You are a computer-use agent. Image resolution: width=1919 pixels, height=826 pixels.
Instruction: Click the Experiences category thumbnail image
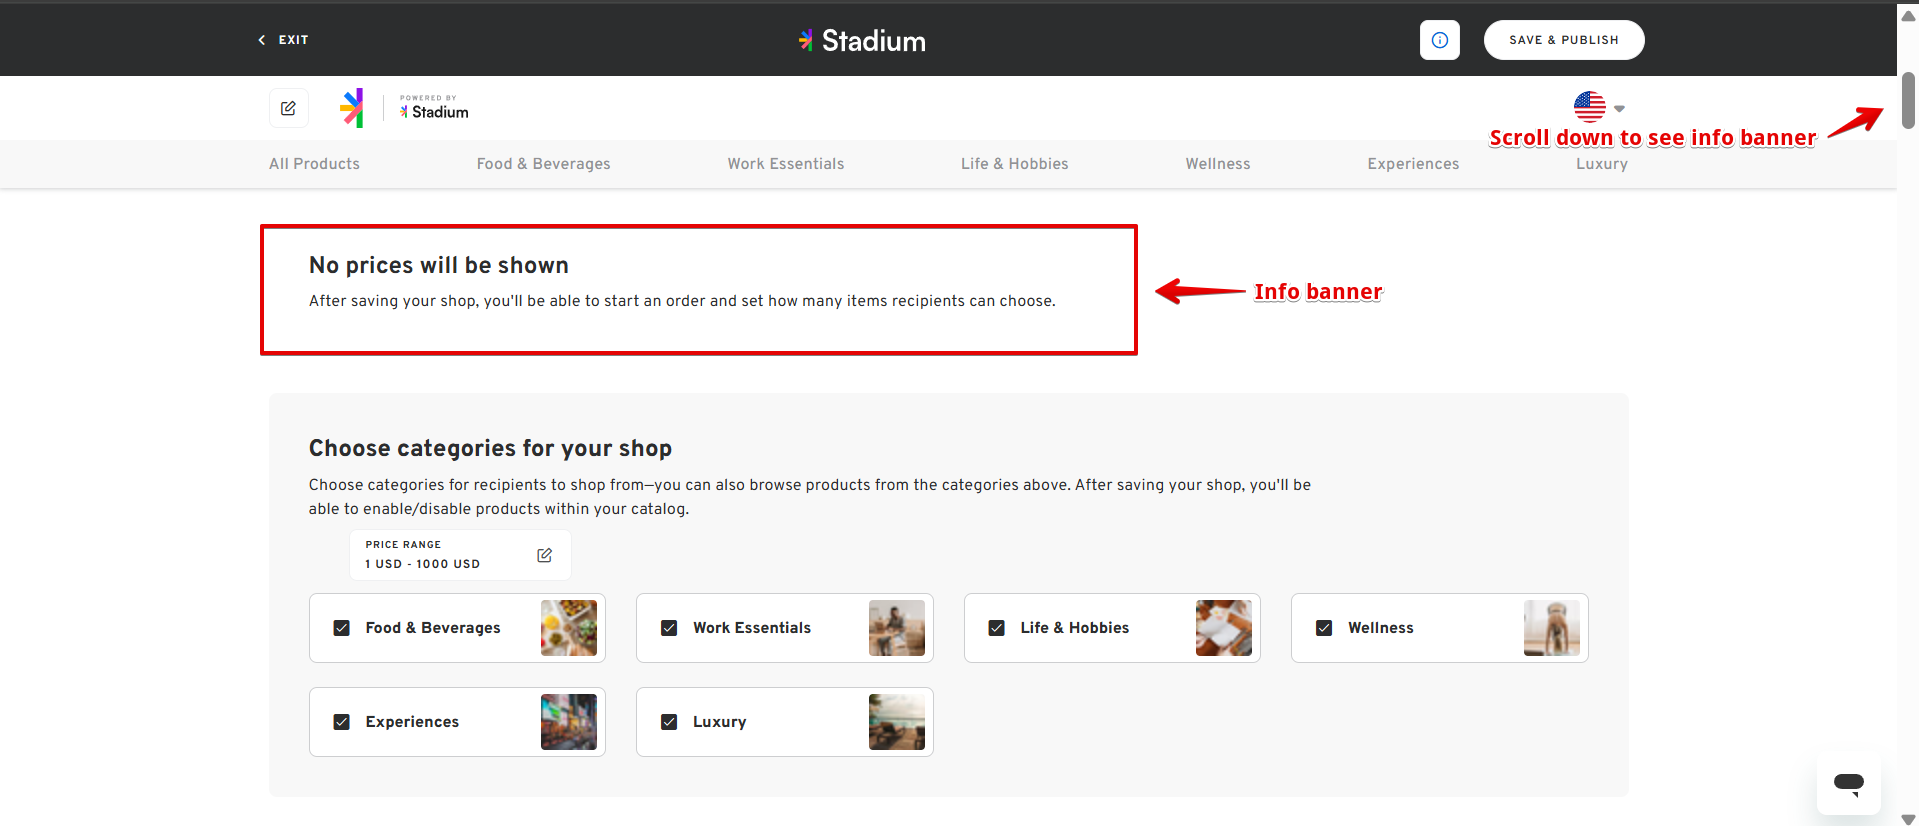pyautogui.click(x=568, y=722)
